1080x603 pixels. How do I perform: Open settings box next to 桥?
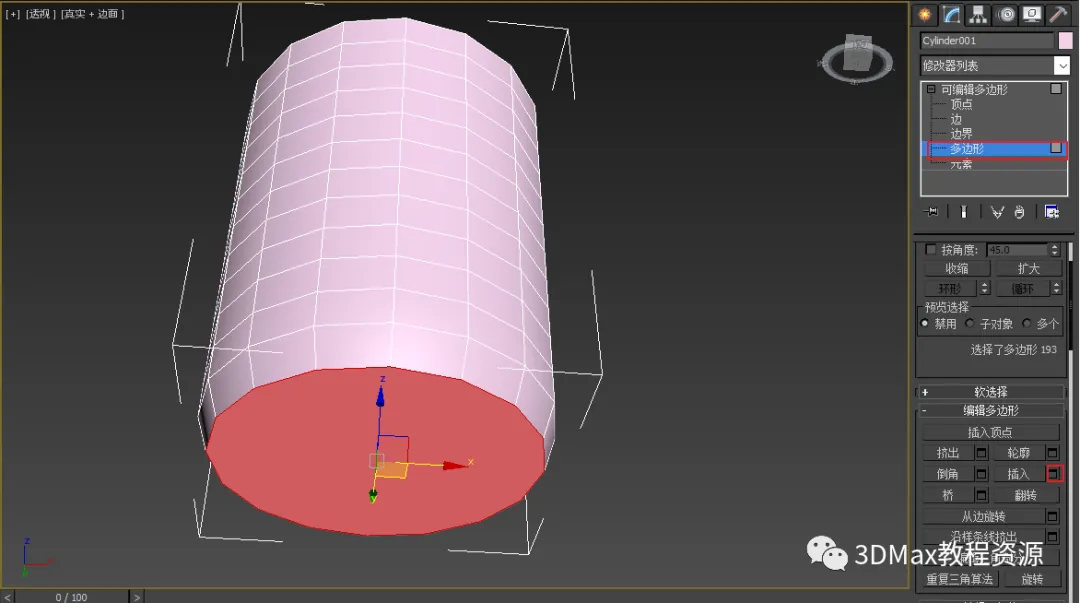tap(982, 495)
